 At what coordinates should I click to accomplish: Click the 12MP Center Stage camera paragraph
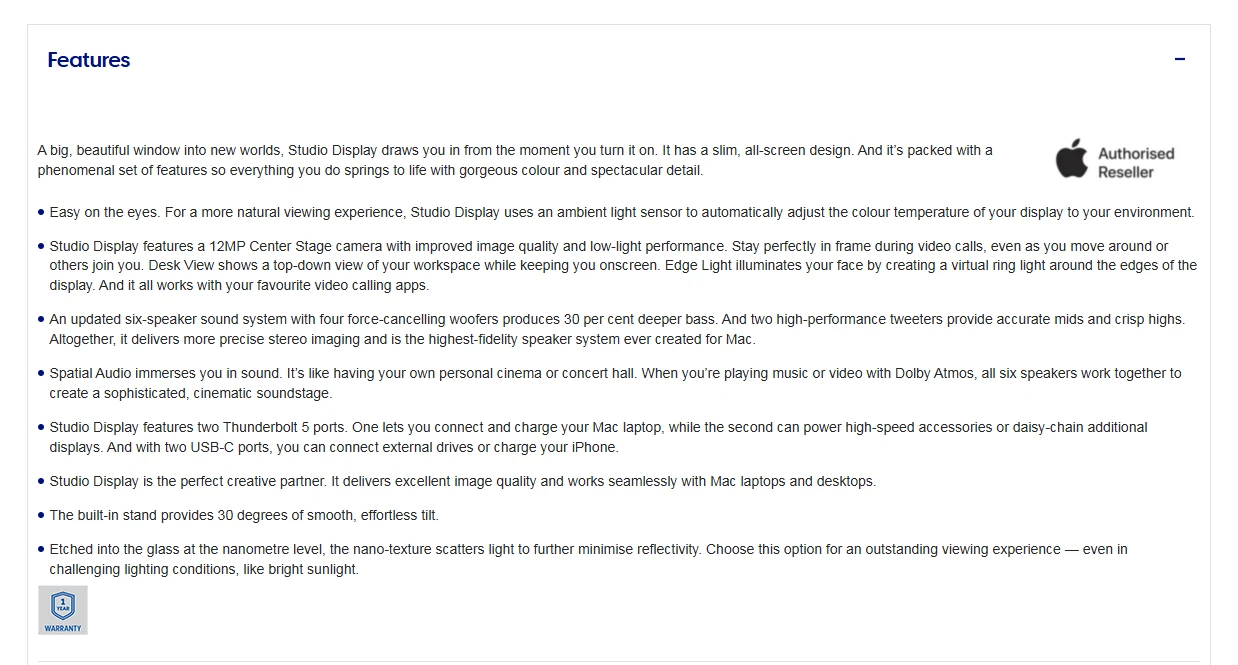622,266
